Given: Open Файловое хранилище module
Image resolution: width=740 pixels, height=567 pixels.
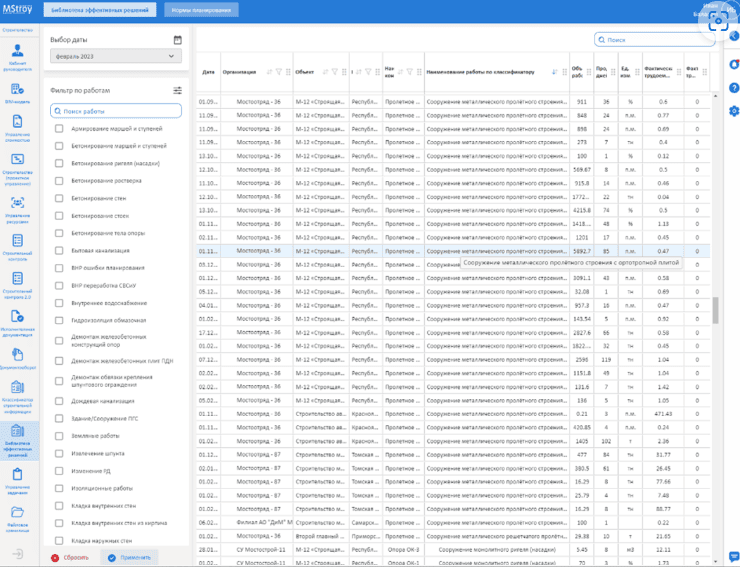Looking at the screenshot, I should coord(17,519).
